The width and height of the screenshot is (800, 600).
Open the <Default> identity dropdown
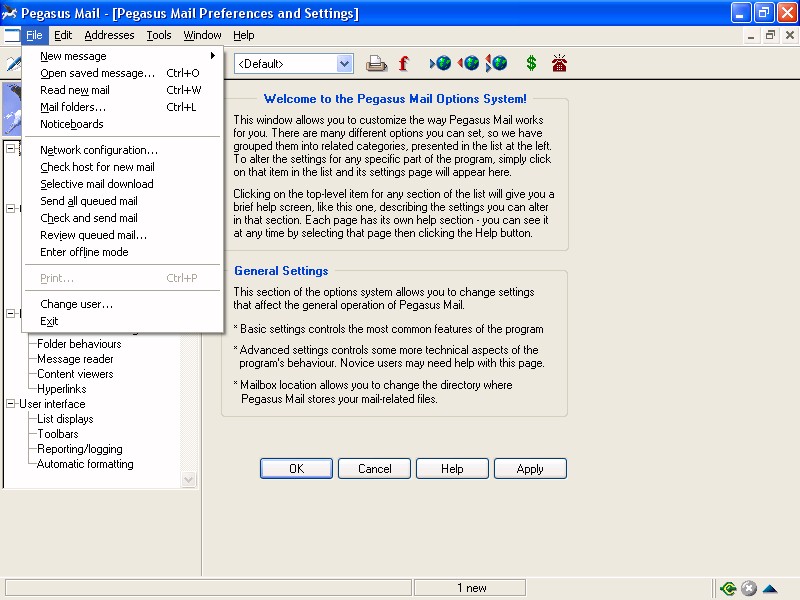[345, 64]
